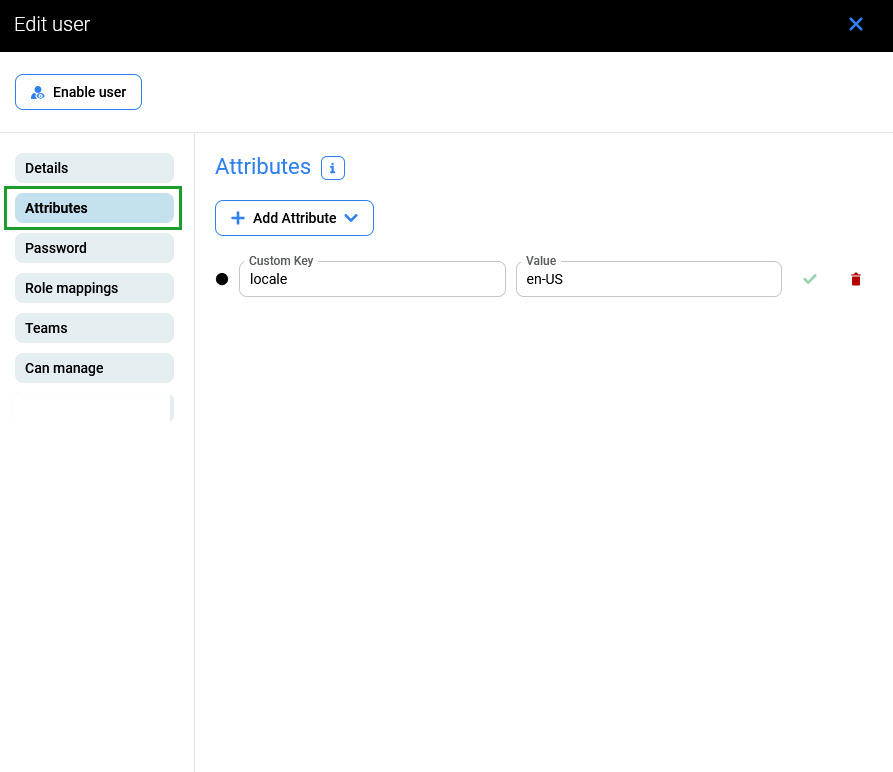Delete the locale attribute with trash icon

click(x=856, y=279)
